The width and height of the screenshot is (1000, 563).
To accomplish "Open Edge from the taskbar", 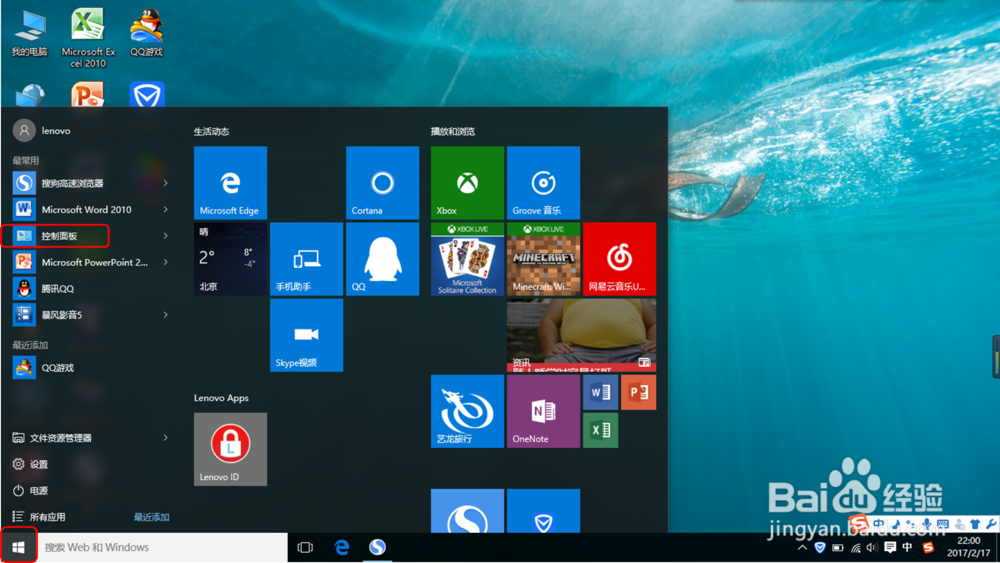I will click(x=342, y=547).
